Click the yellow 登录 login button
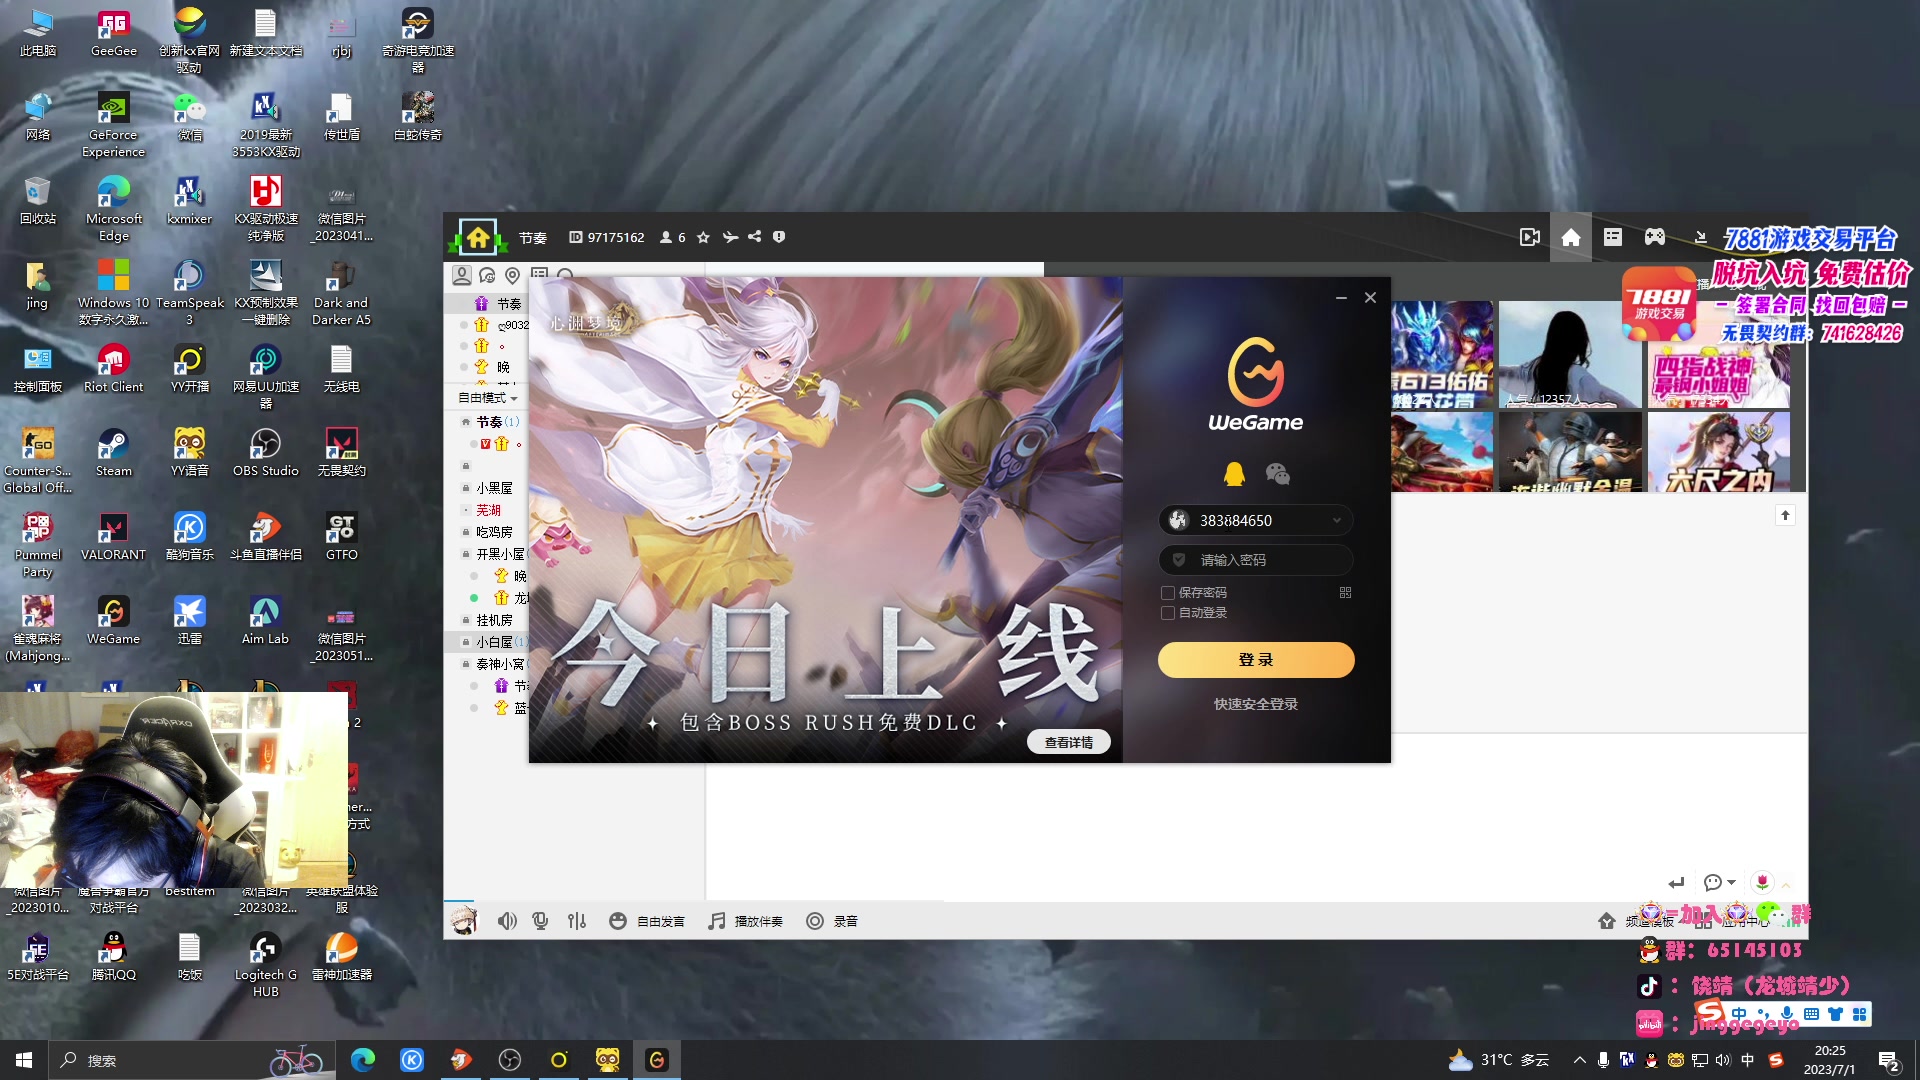Viewport: 1920px width, 1080px height. 1256,660
